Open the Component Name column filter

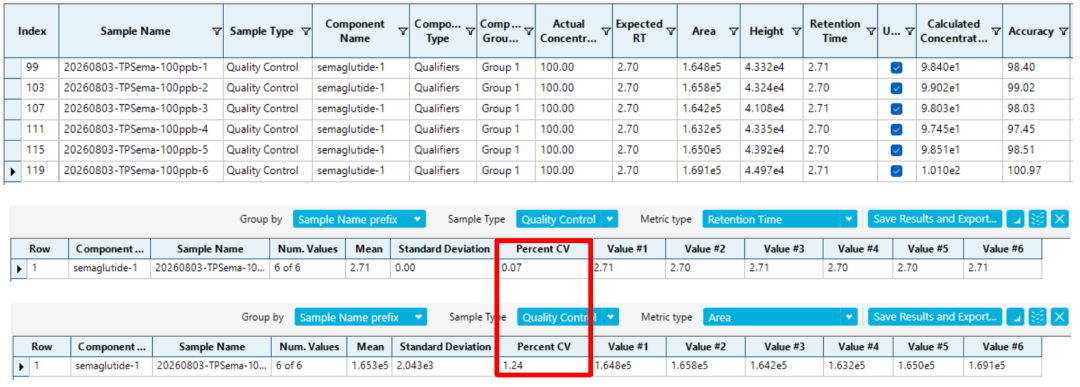403,32
